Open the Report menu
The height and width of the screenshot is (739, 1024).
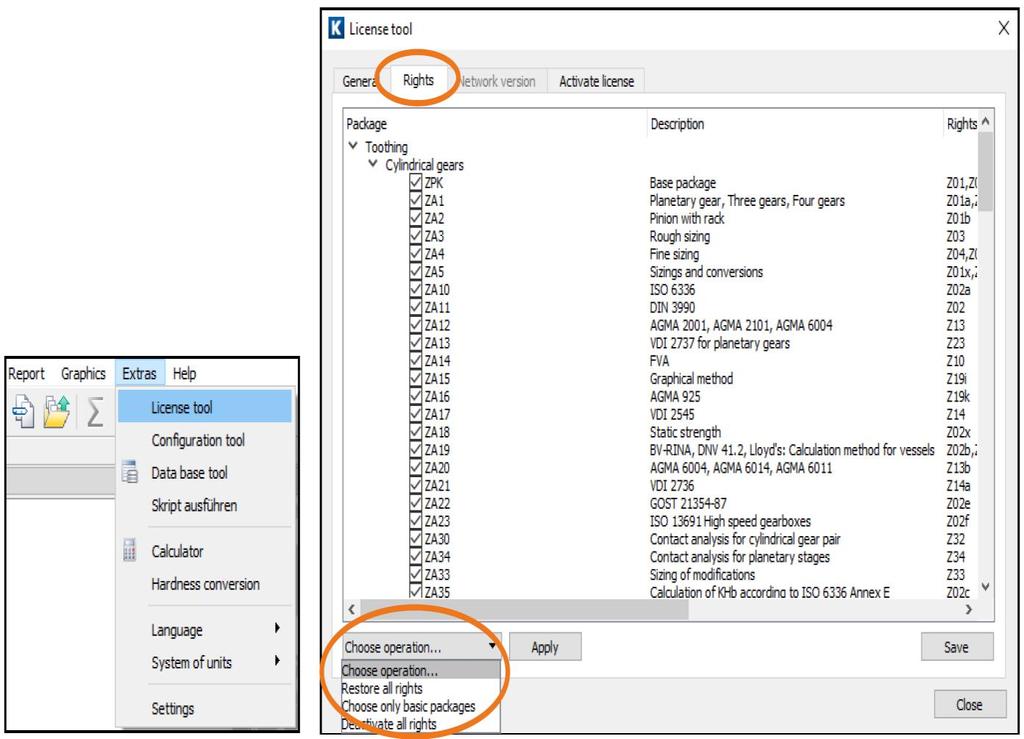click(26, 373)
